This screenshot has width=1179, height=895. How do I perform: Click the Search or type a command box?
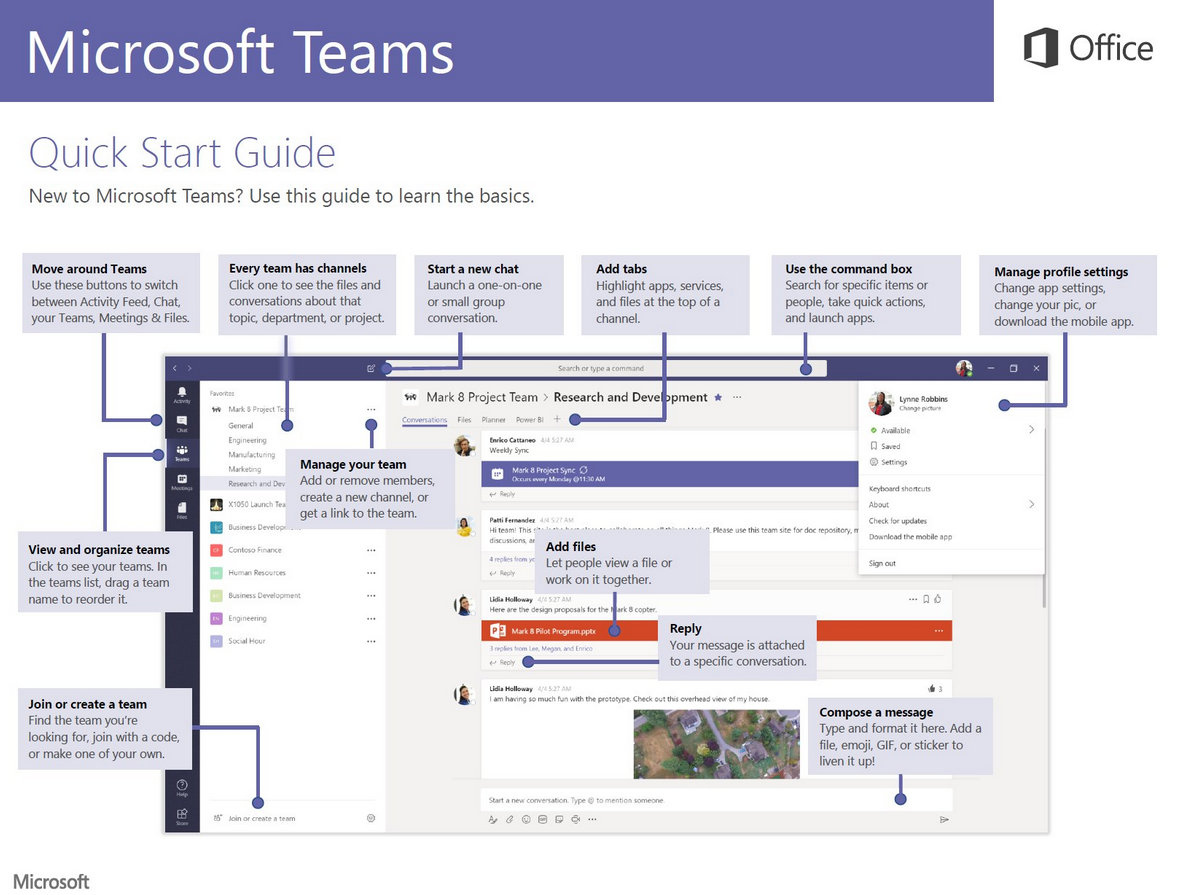[607, 369]
